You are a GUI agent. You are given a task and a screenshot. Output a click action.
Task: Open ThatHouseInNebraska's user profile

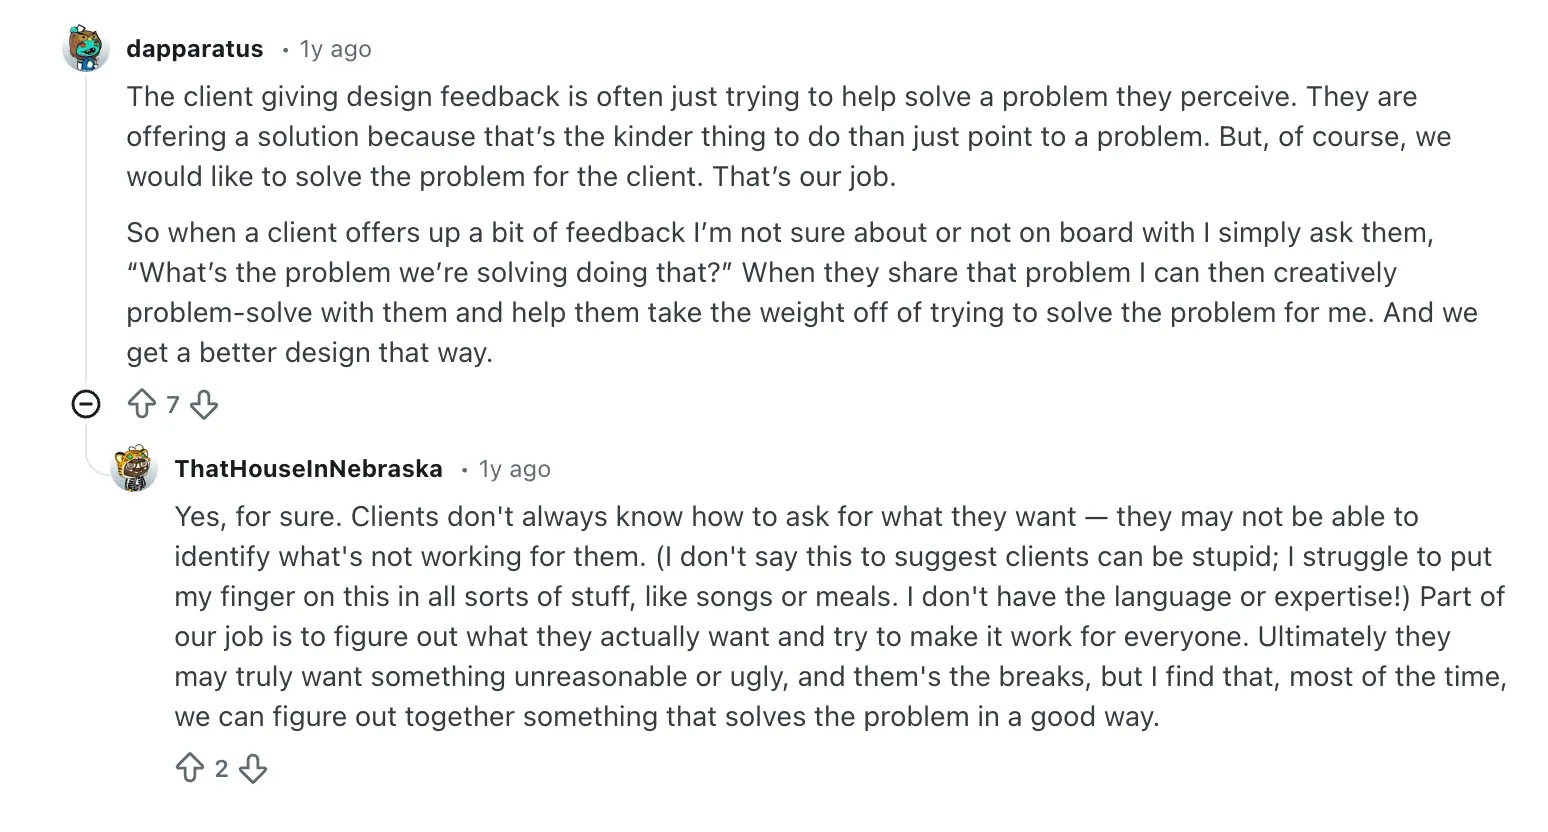tap(308, 468)
